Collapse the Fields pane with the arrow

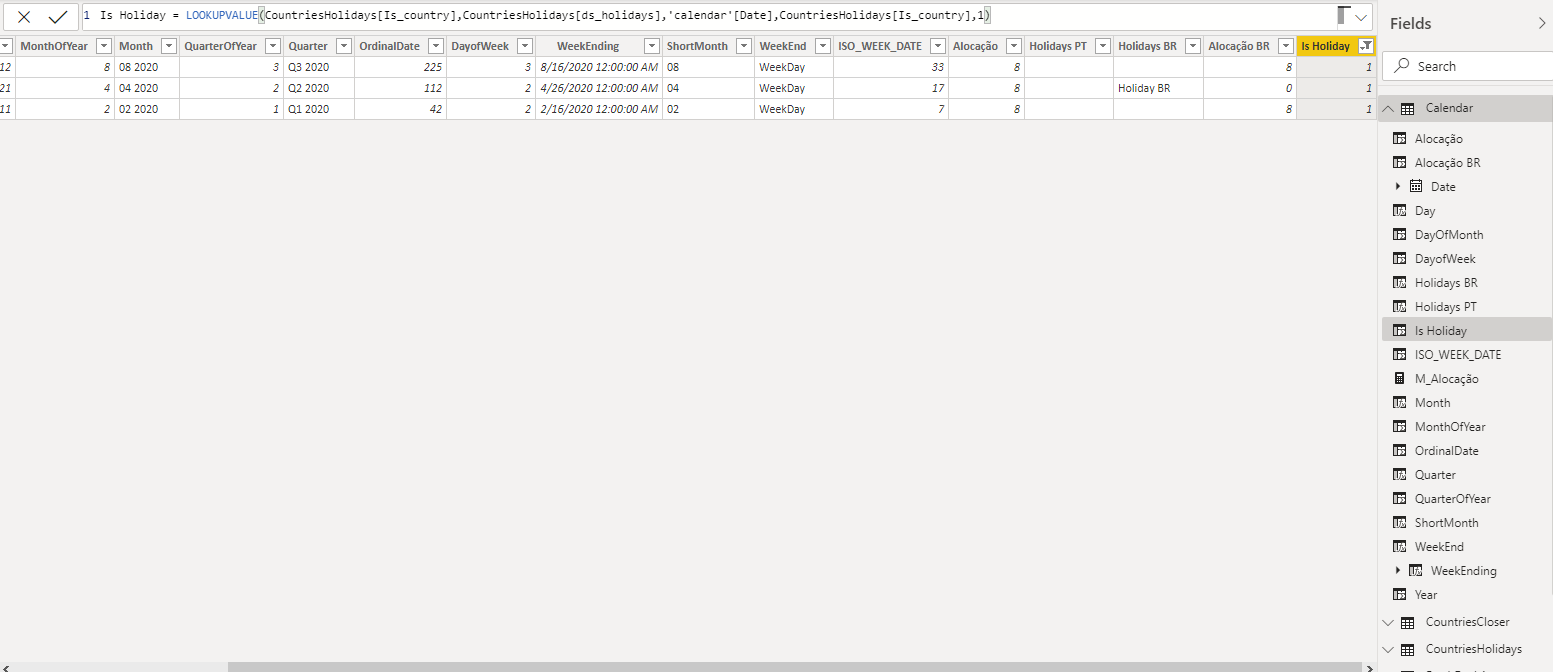coord(1541,23)
